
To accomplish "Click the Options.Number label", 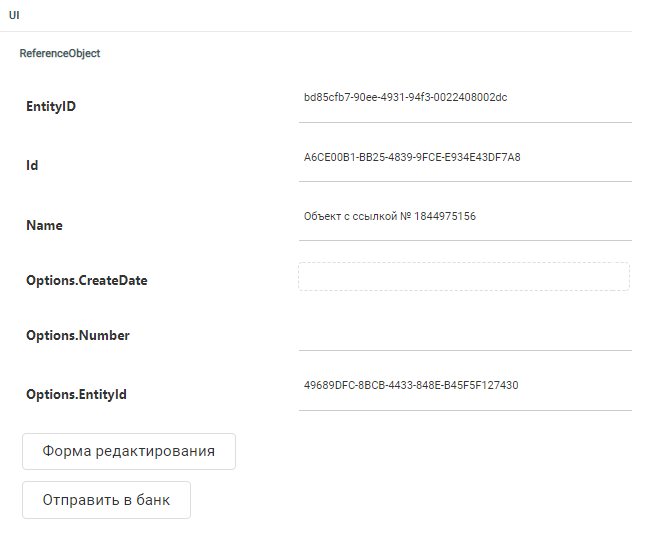I will pos(78,335).
